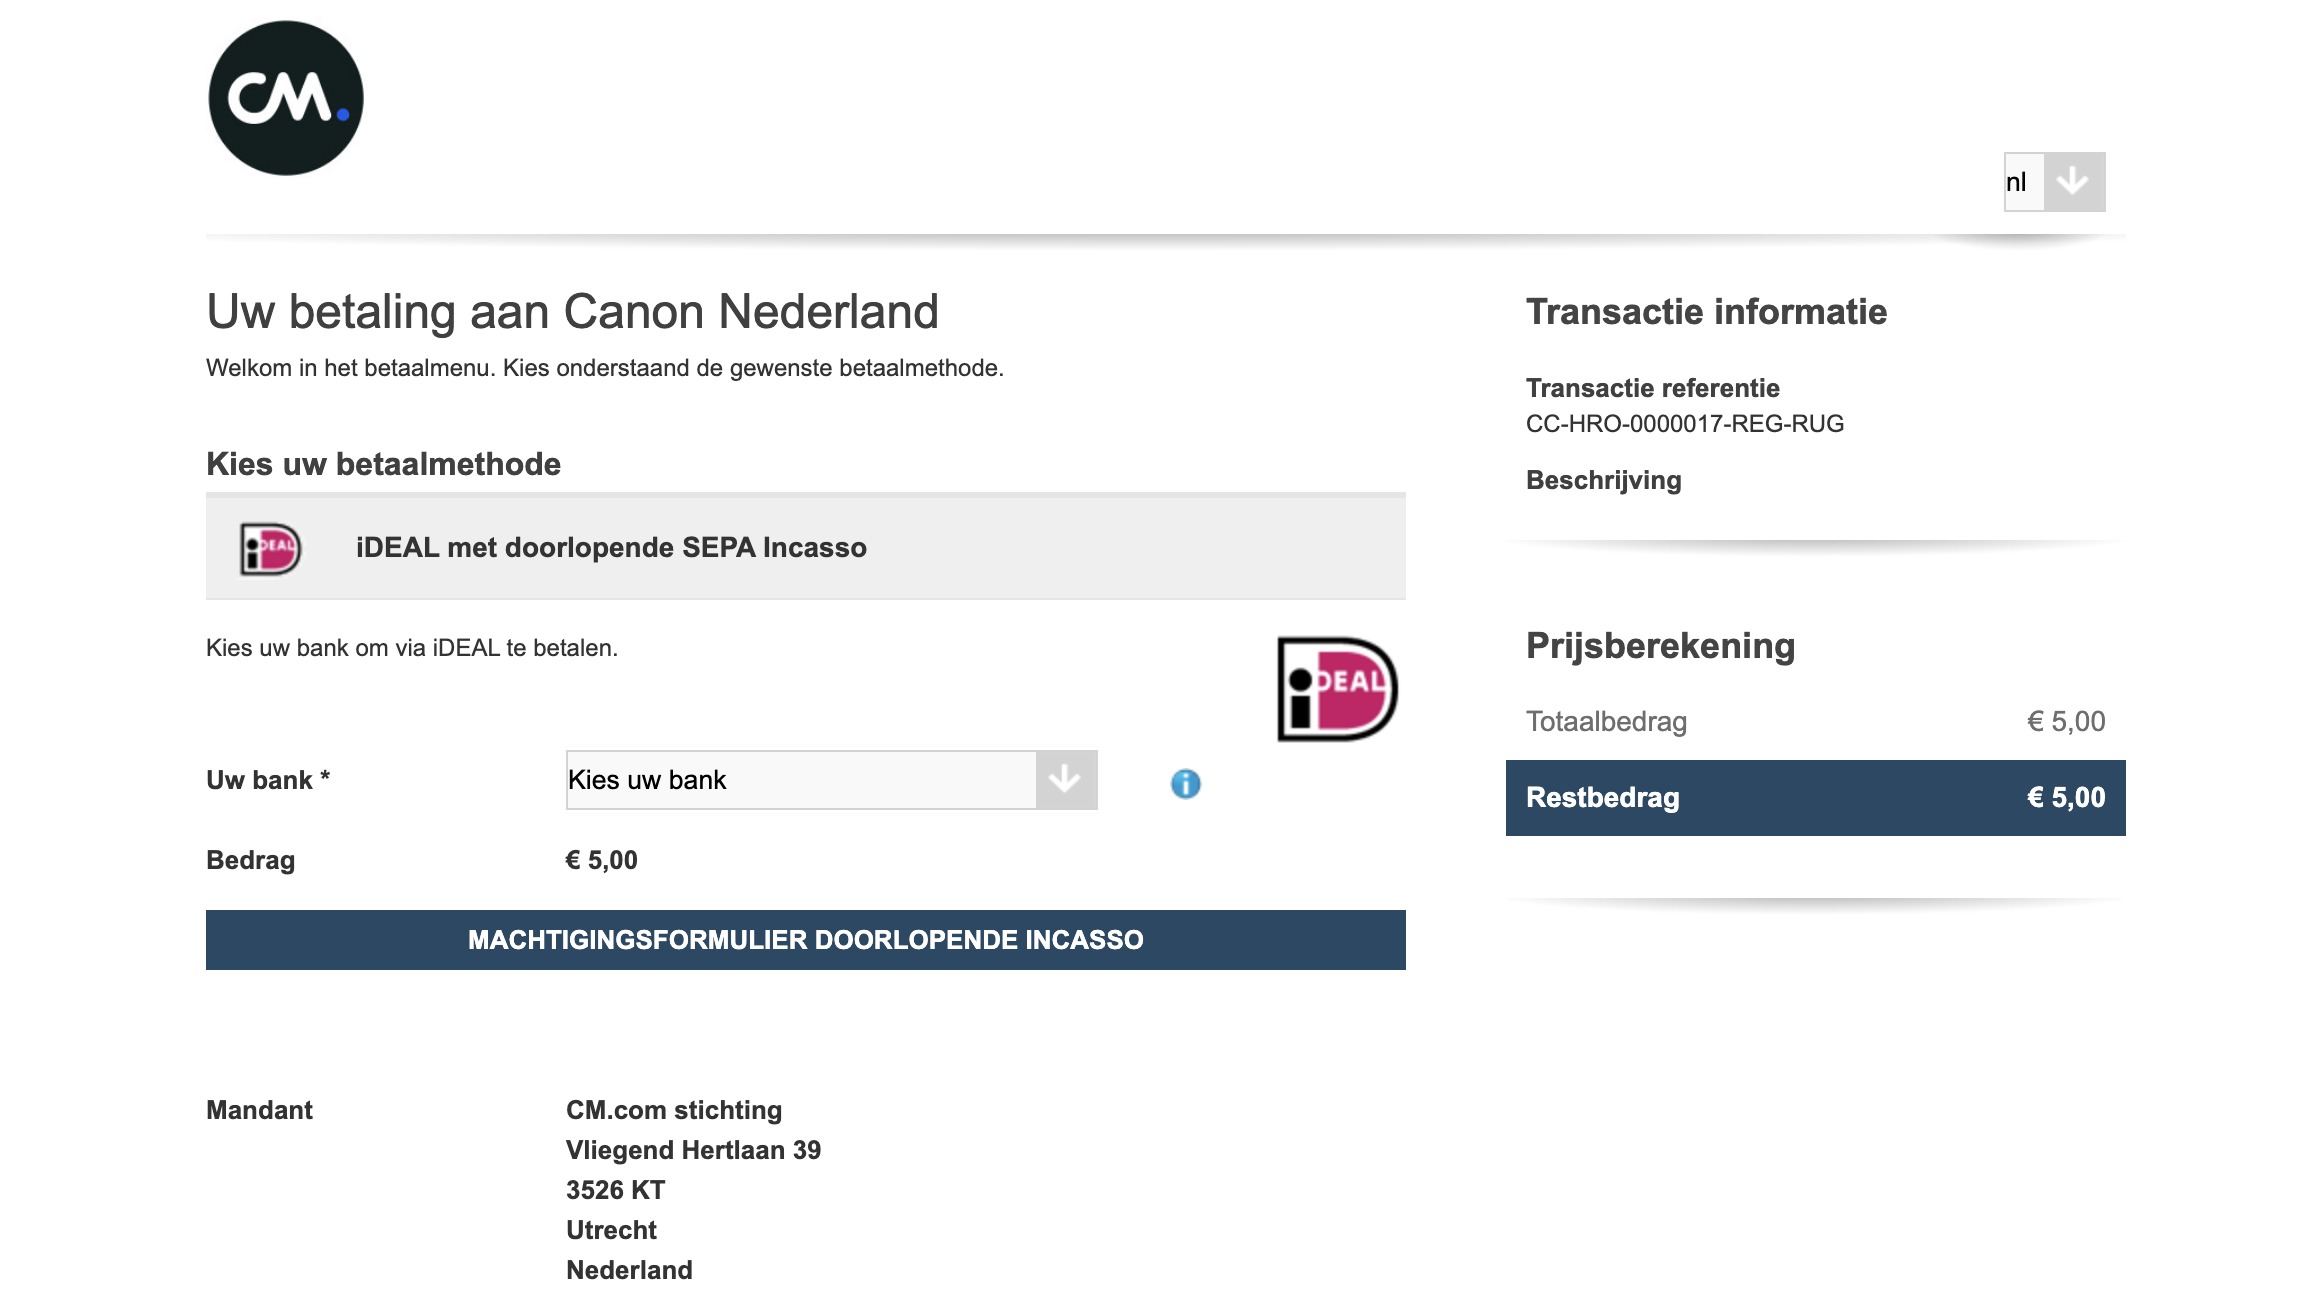The image size is (2314, 1316).
Task: Click the arrow icon on language selector
Action: [x=2072, y=182]
